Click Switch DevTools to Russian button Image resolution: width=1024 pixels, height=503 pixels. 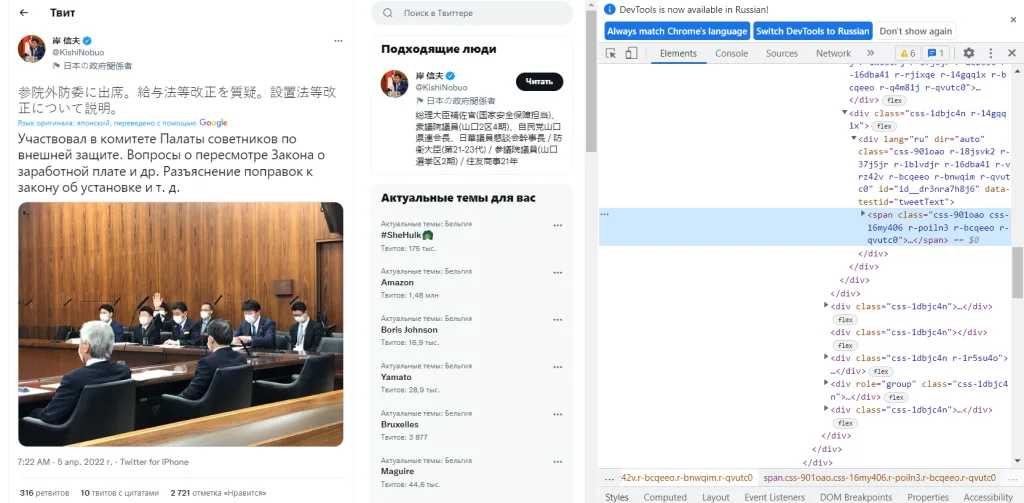point(813,31)
